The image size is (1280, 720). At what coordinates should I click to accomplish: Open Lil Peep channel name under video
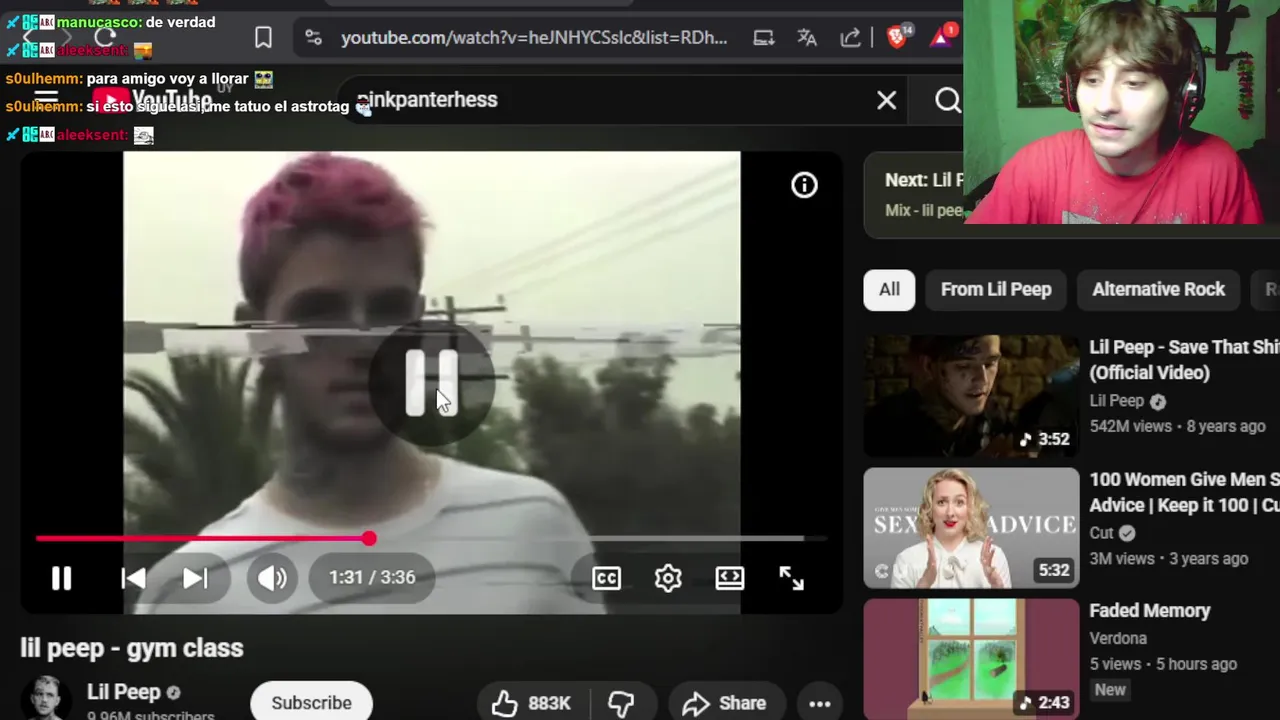click(123, 692)
